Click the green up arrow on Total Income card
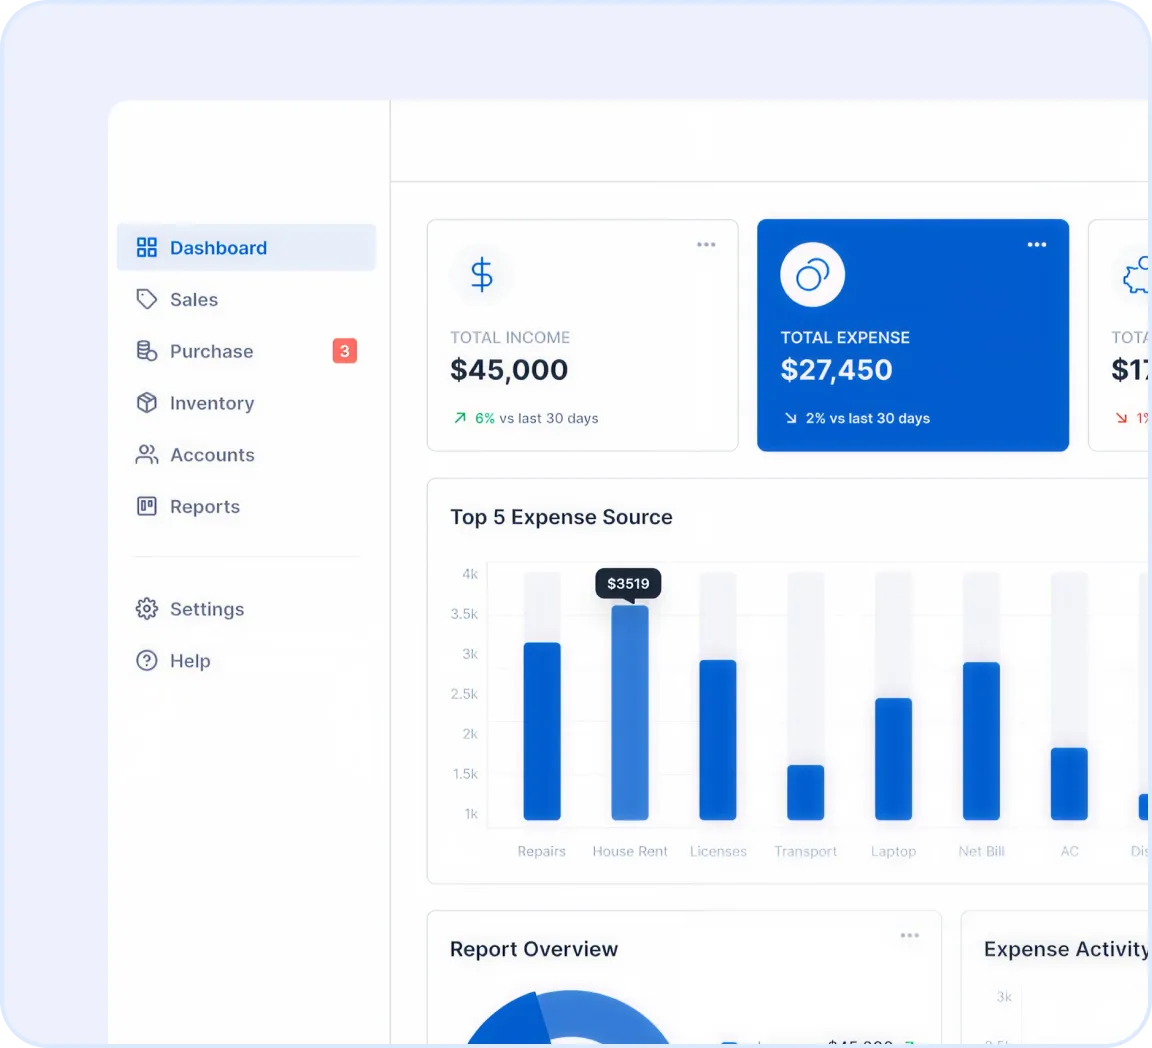1152x1048 pixels. click(x=460, y=418)
